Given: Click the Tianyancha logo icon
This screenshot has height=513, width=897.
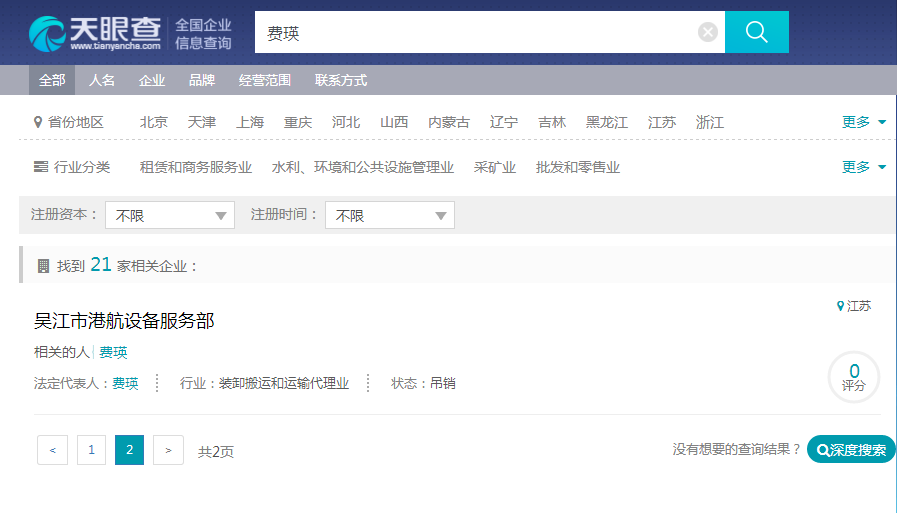Looking at the screenshot, I should 47,33.
